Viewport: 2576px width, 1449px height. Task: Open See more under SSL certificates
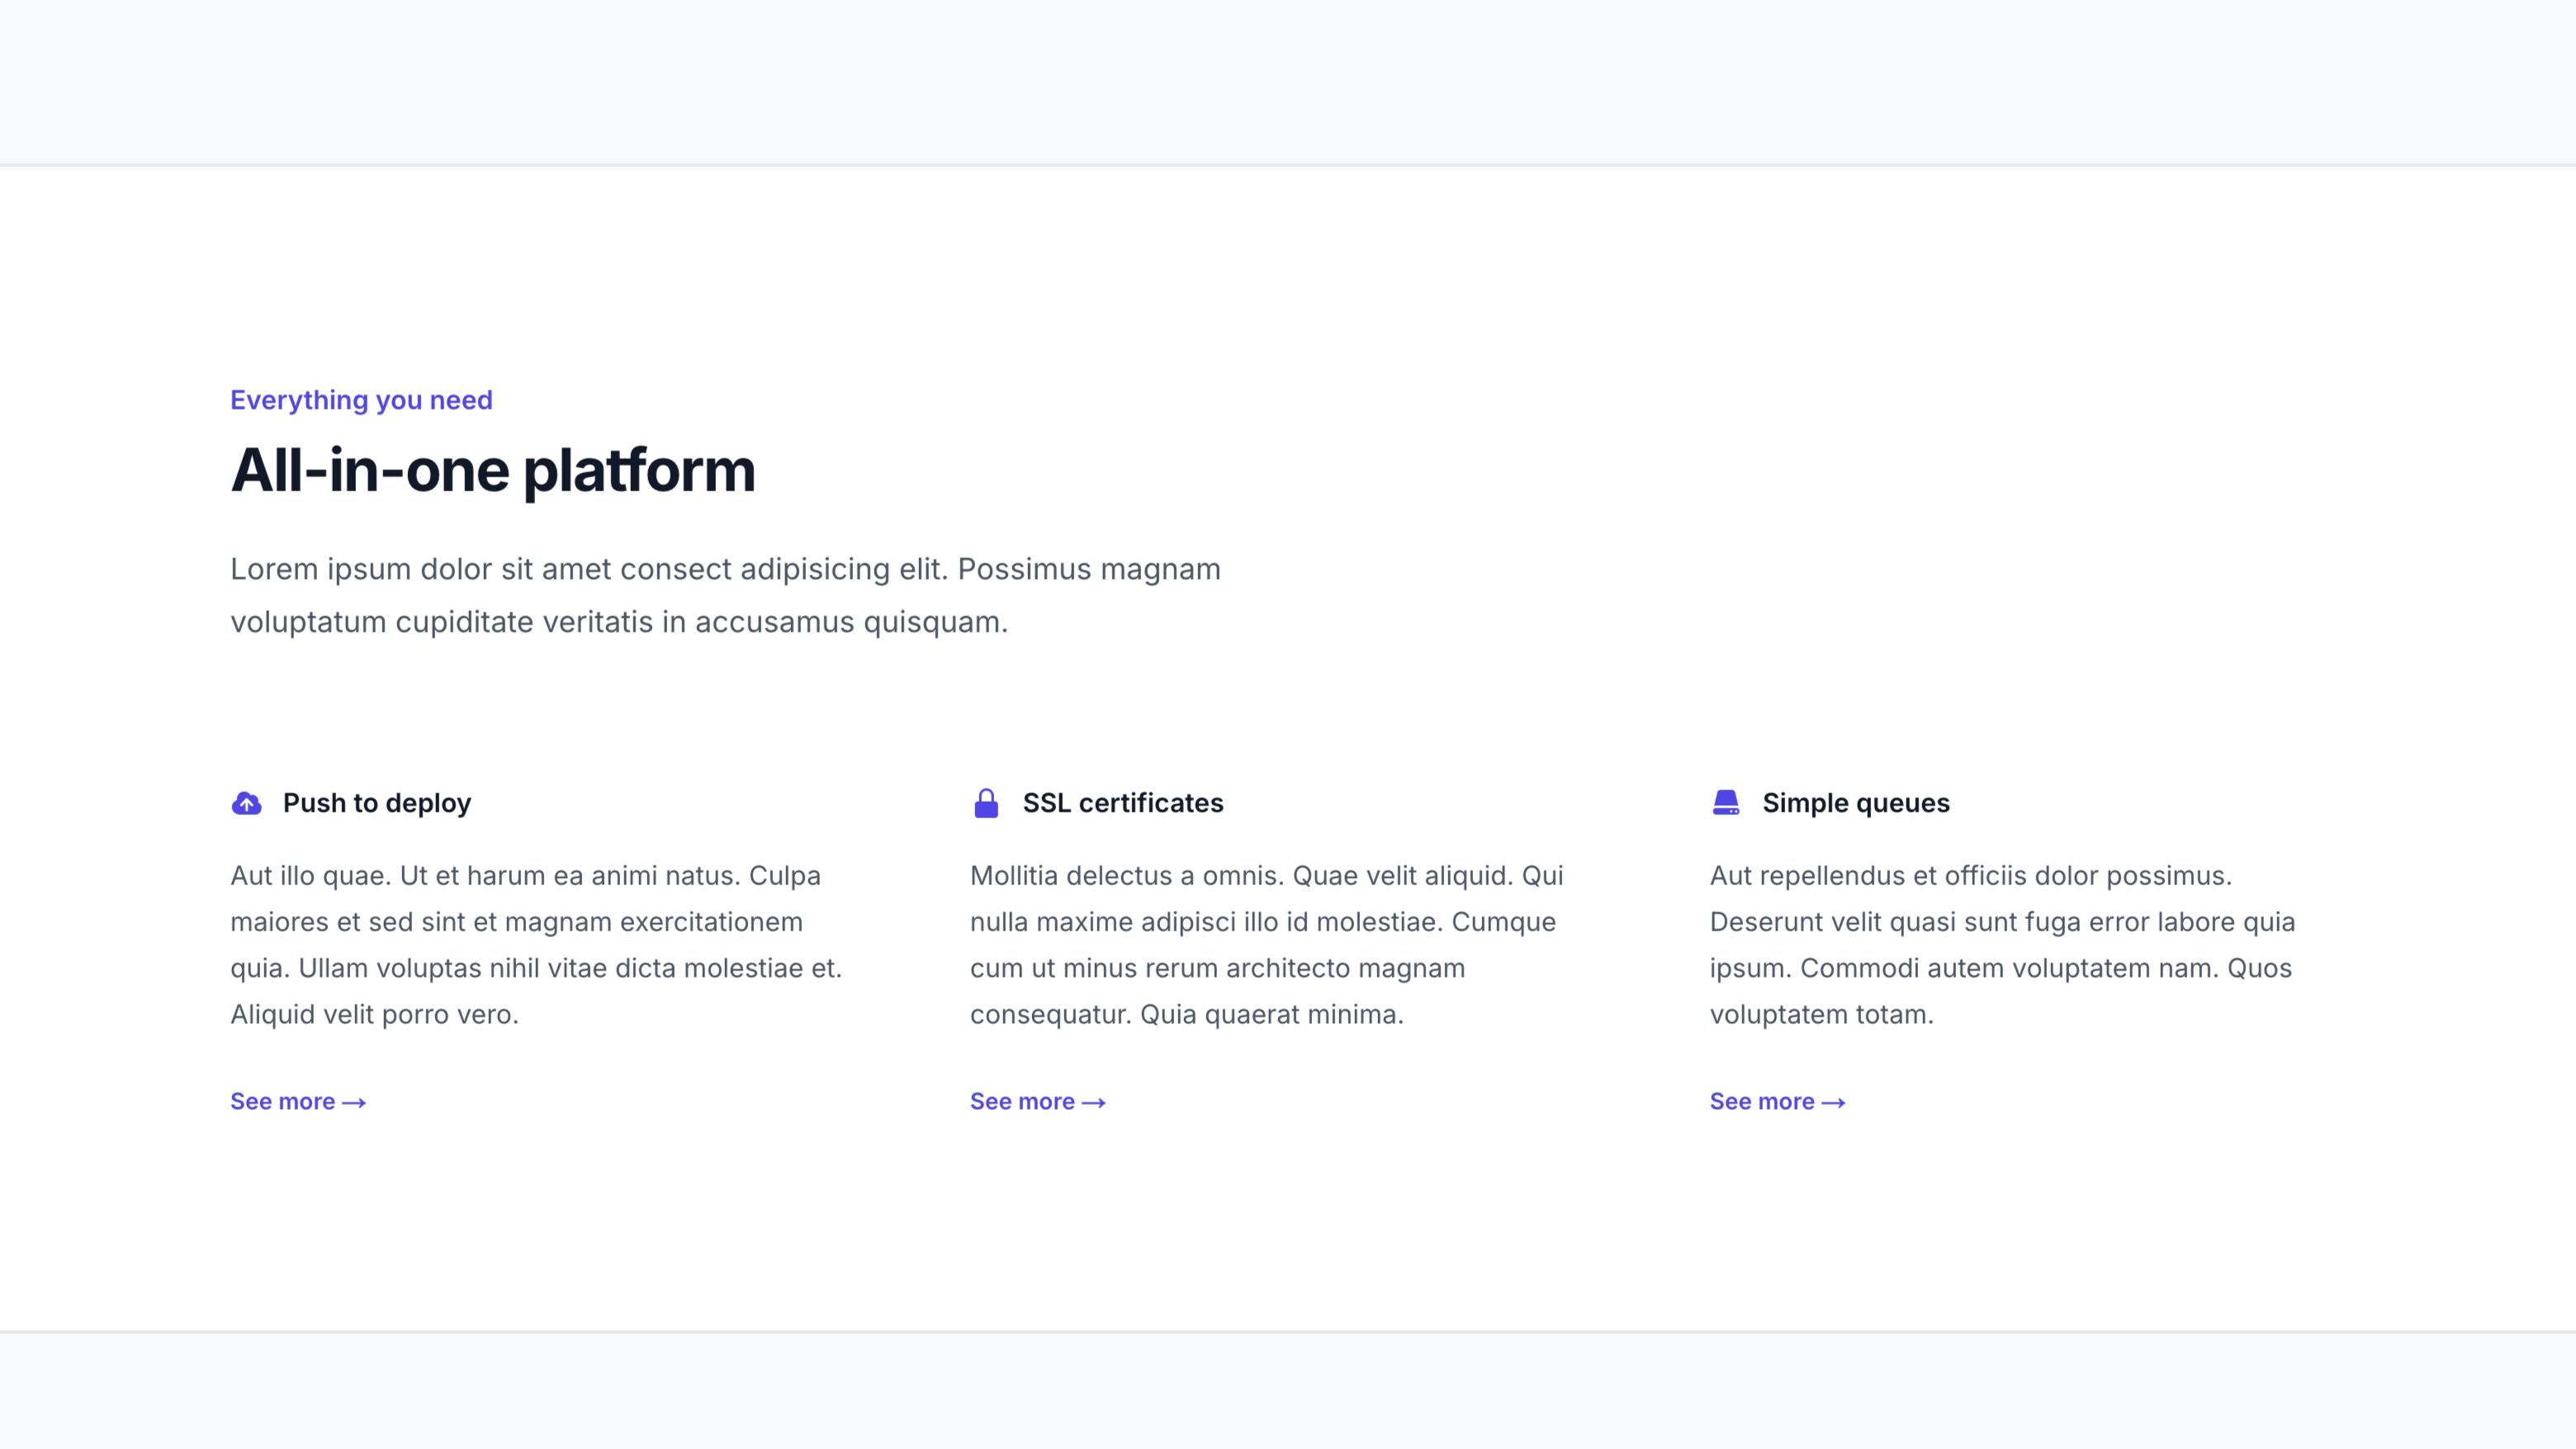(1038, 1101)
